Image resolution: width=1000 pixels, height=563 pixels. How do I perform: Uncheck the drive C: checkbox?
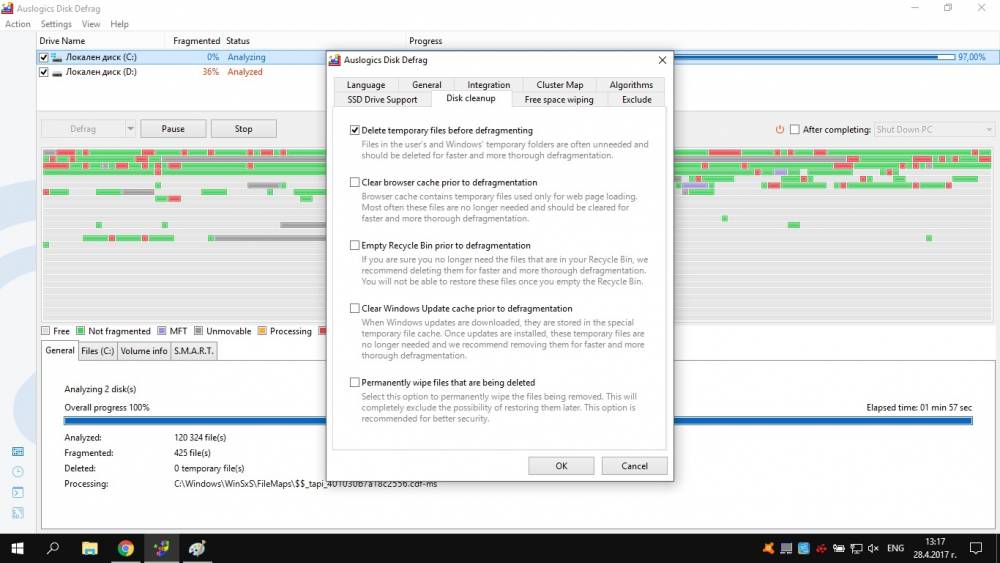(x=43, y=57)
